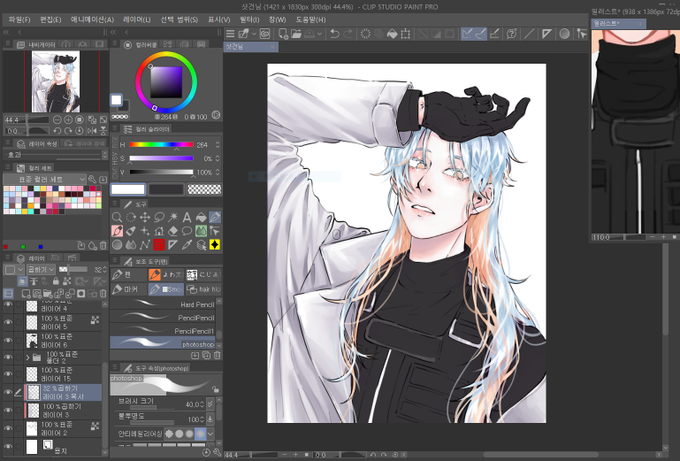Click the New canvas icon
The image size is (680, 461).
tap(283, 33)
